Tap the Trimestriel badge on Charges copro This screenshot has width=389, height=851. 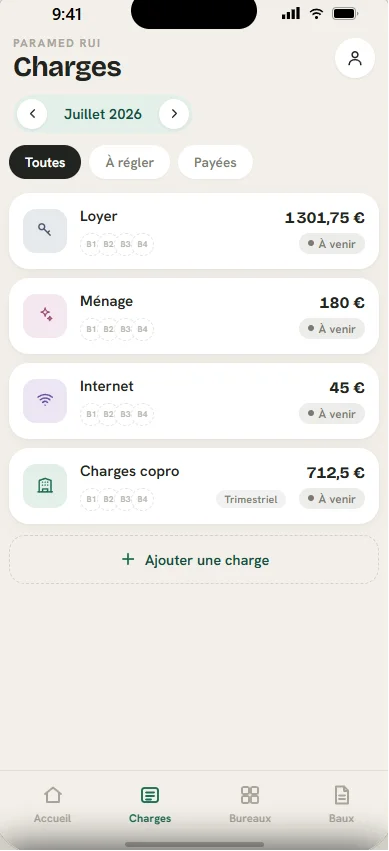point(251,499)
